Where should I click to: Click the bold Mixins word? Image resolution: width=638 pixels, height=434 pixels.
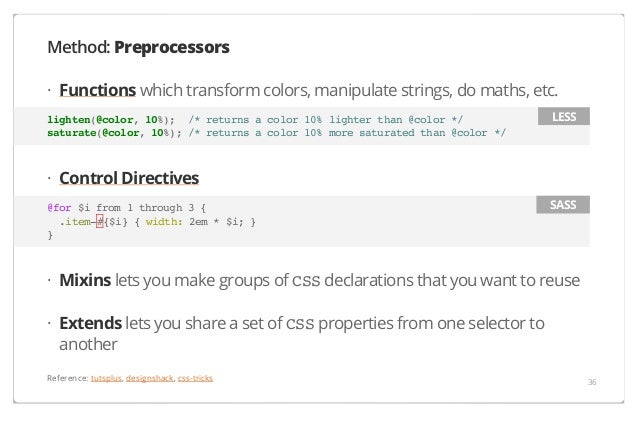(x=85, y=280)
